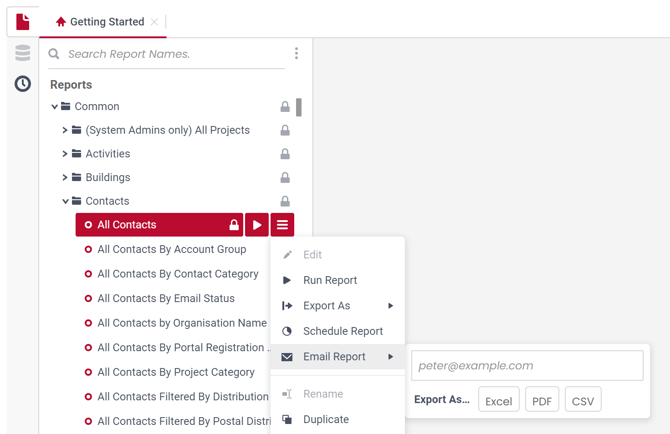Click the lock icon on Activities folder
Viewport: 670px width, 434px height.
tap(285, 154)
